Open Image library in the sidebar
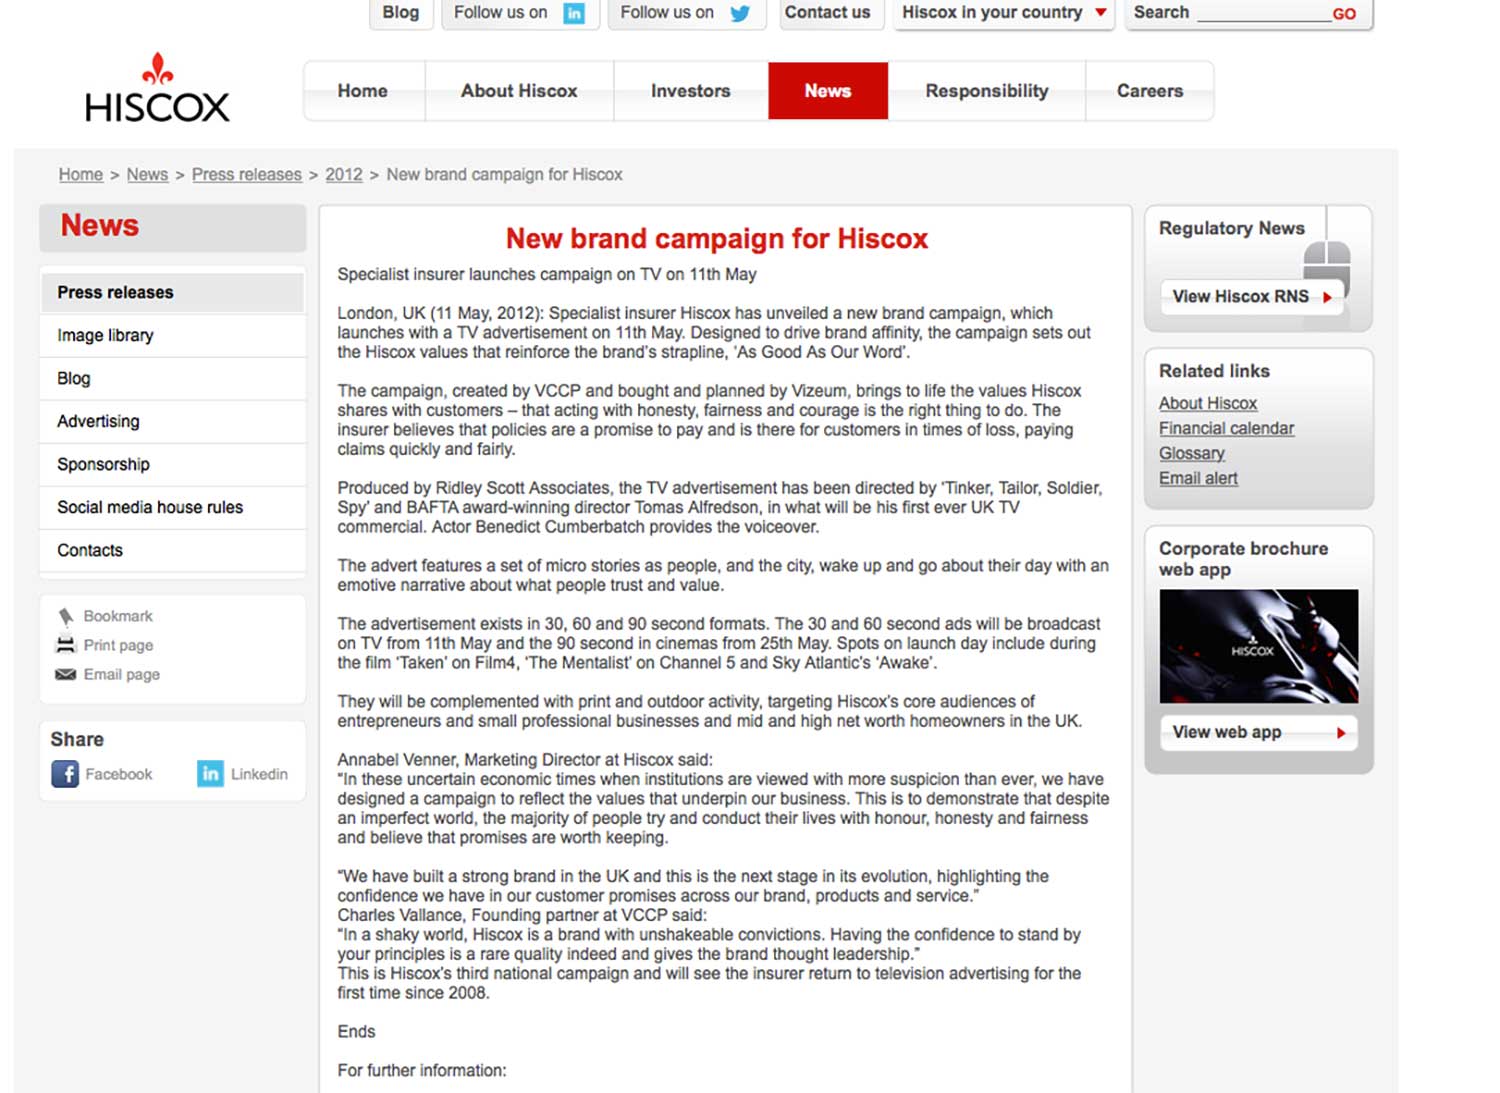Viewport: 1500px width, 1093px height. (105, 336)
